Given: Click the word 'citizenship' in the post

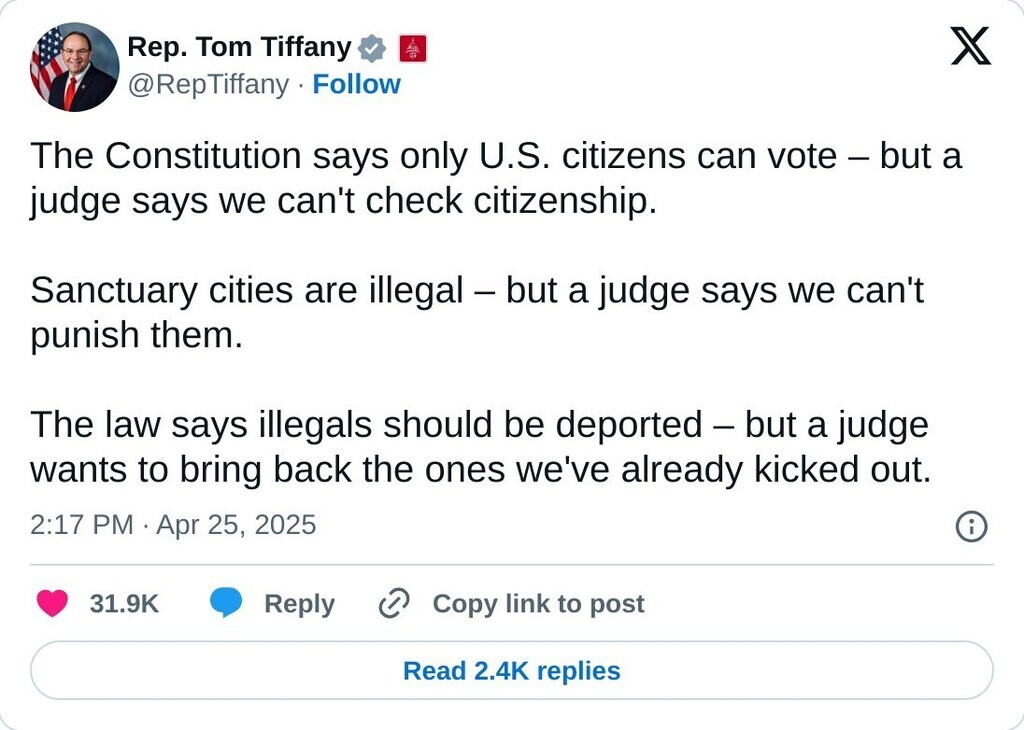Looking at the screenshot, I should 560,201.
